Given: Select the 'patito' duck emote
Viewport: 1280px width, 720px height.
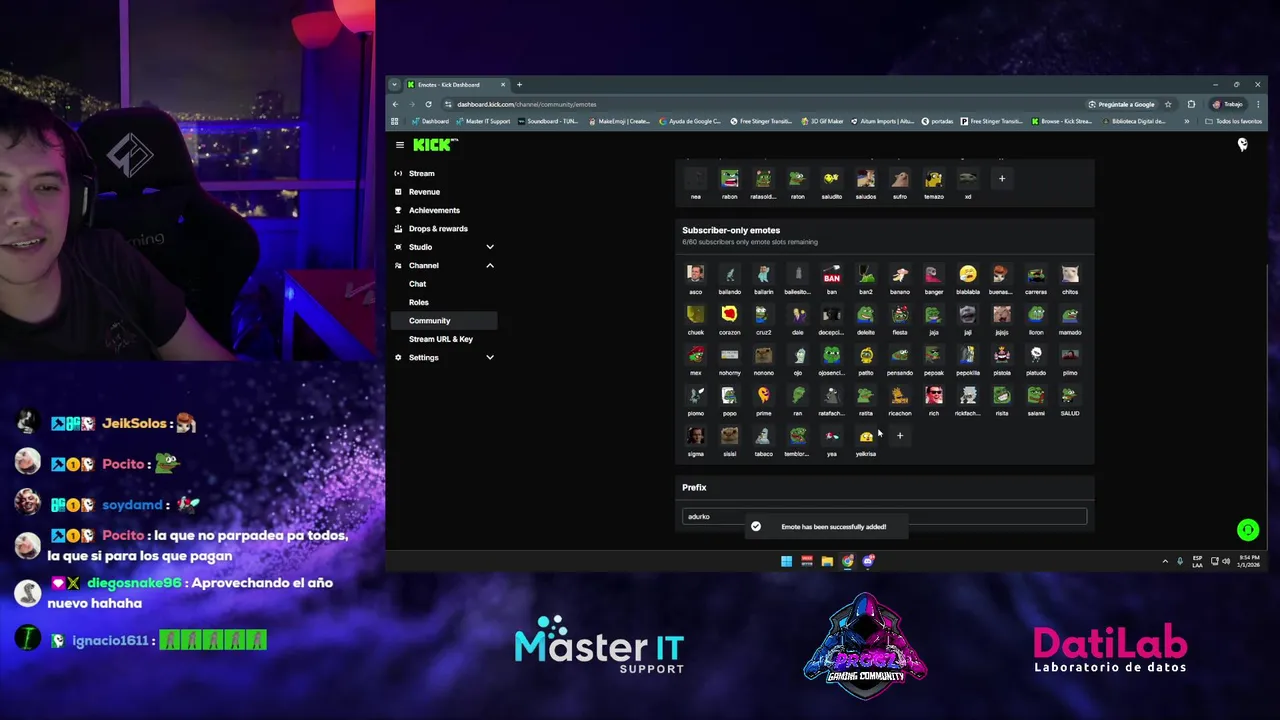Looking at the screenshot, I should (x=865, y=355).
